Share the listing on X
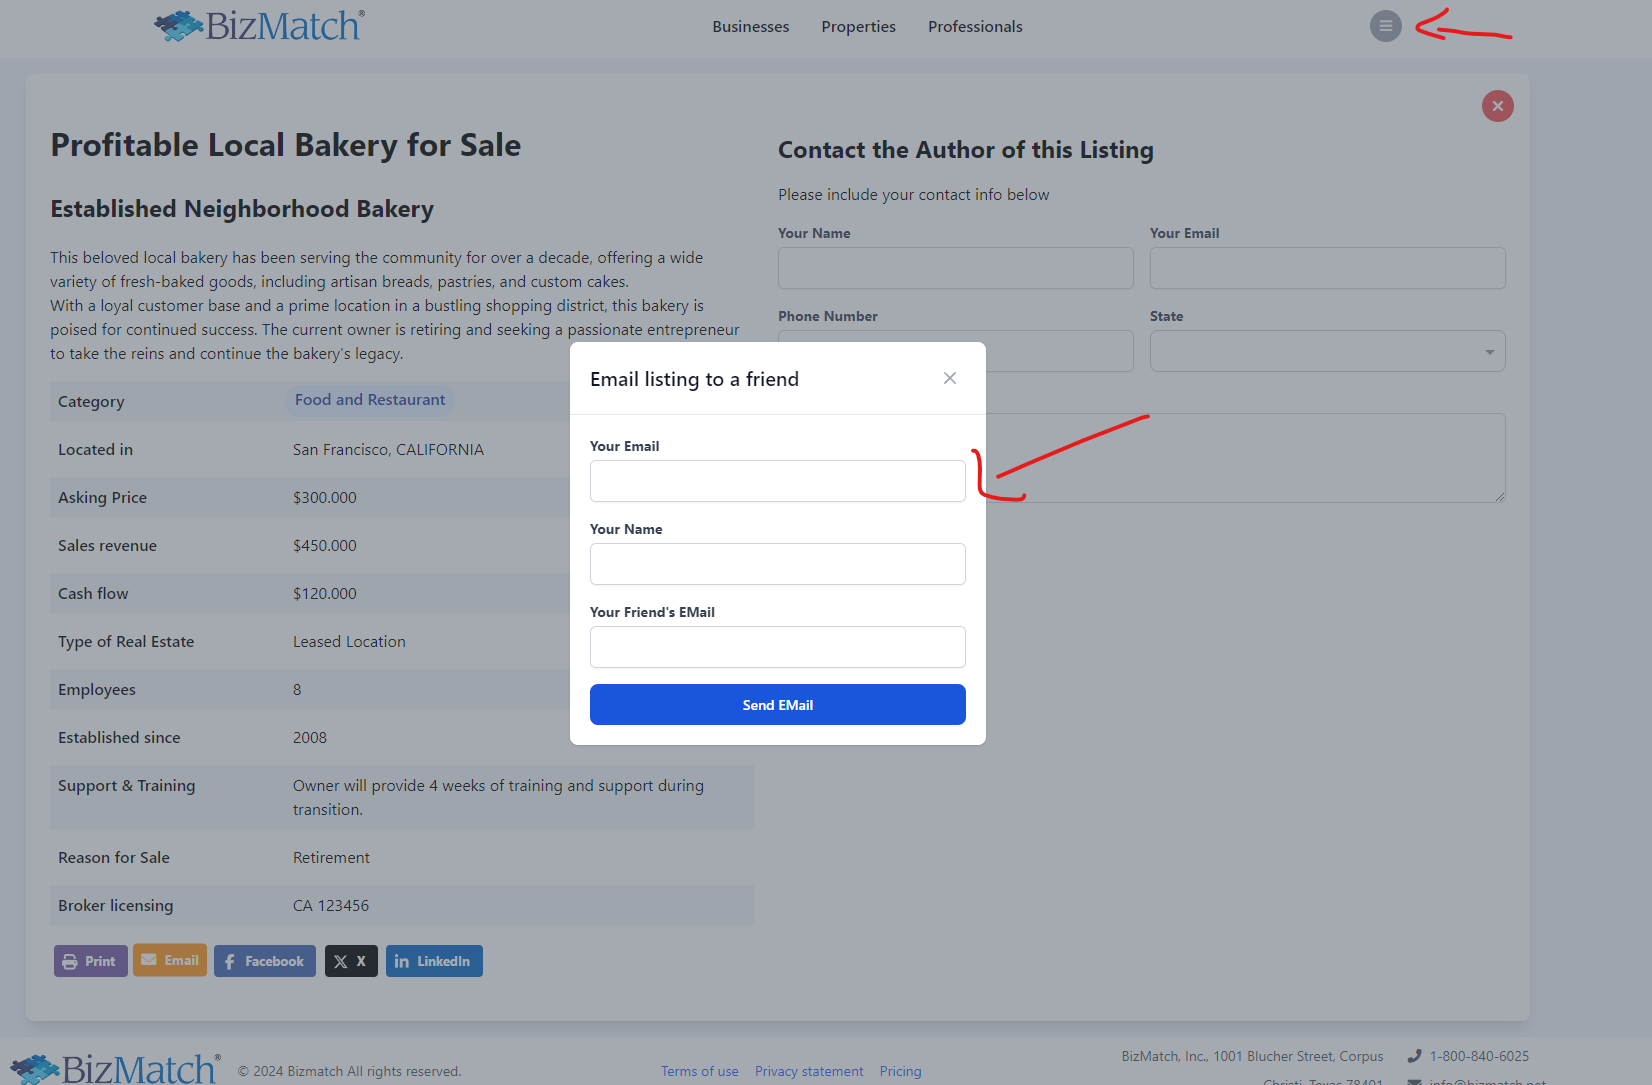This screenshot has height=1085, width=1652. pyautogui.click(x=351, y=961)
